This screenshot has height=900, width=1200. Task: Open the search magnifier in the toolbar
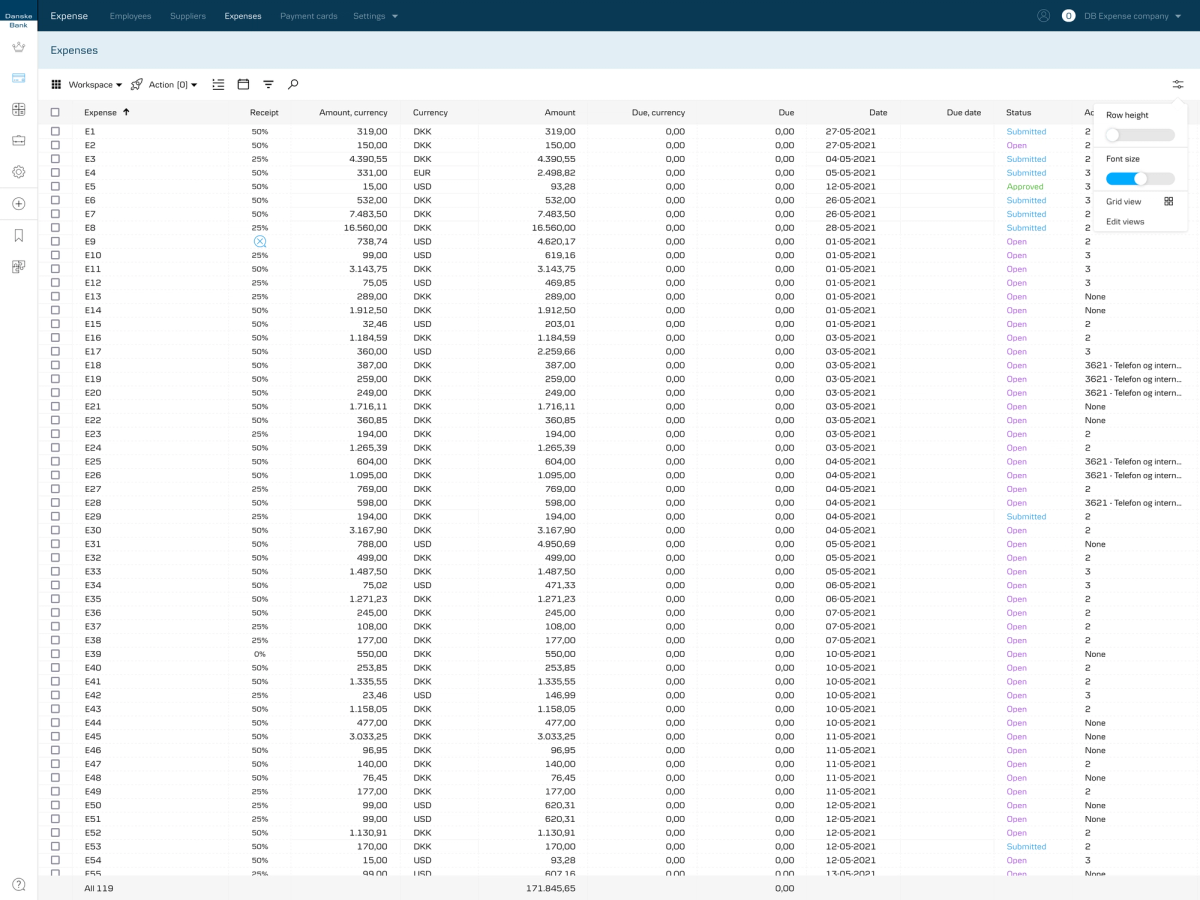pos(293,85)
